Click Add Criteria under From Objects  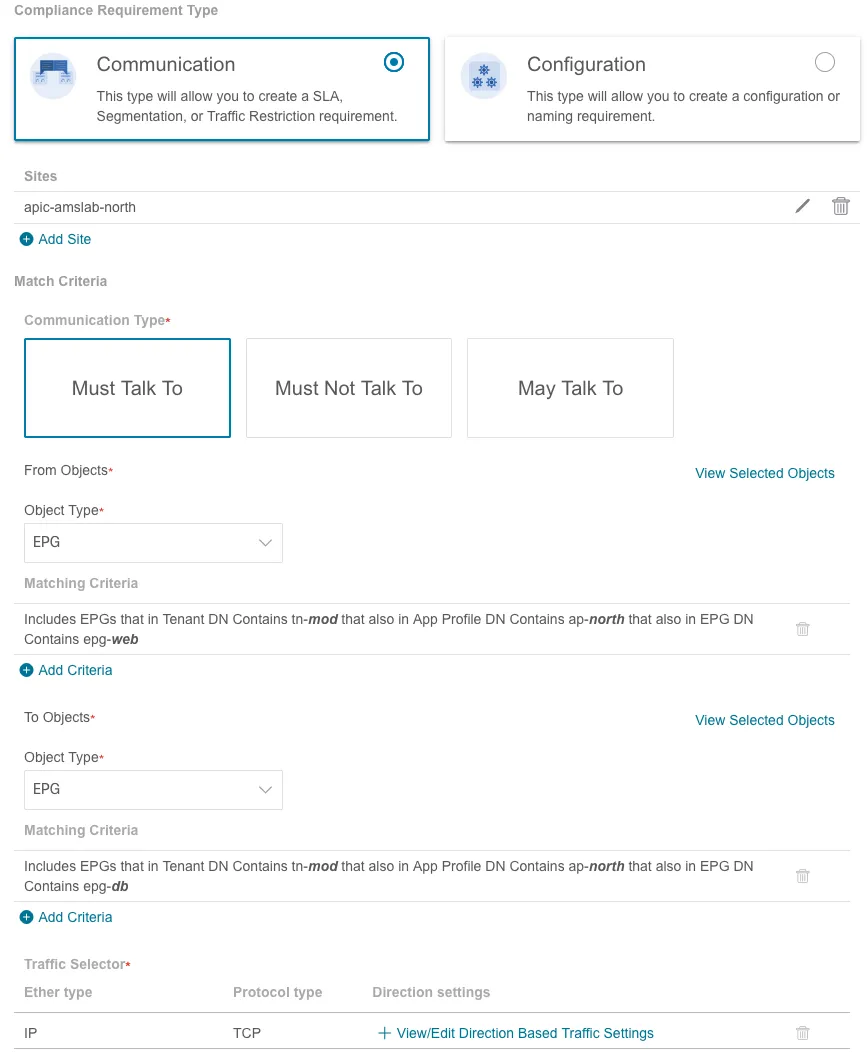pos(74,670)
